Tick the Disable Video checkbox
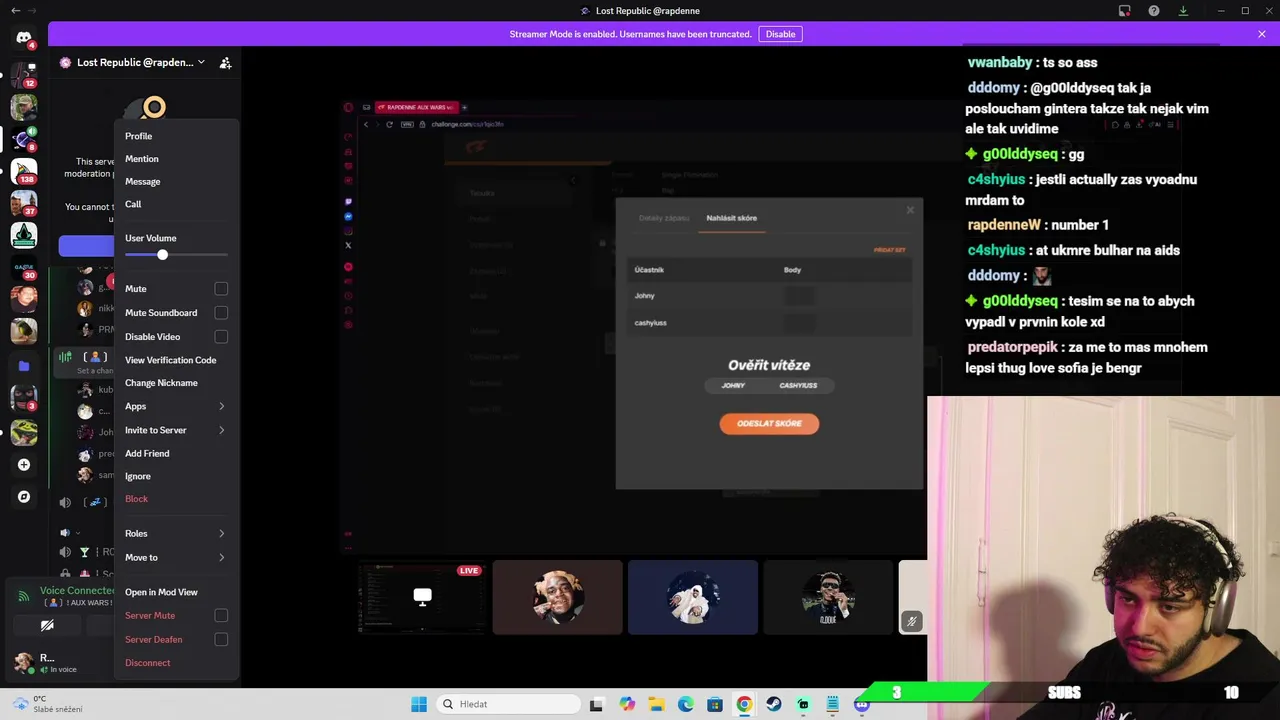This screenshot has width=1280, height=720. 221,337
